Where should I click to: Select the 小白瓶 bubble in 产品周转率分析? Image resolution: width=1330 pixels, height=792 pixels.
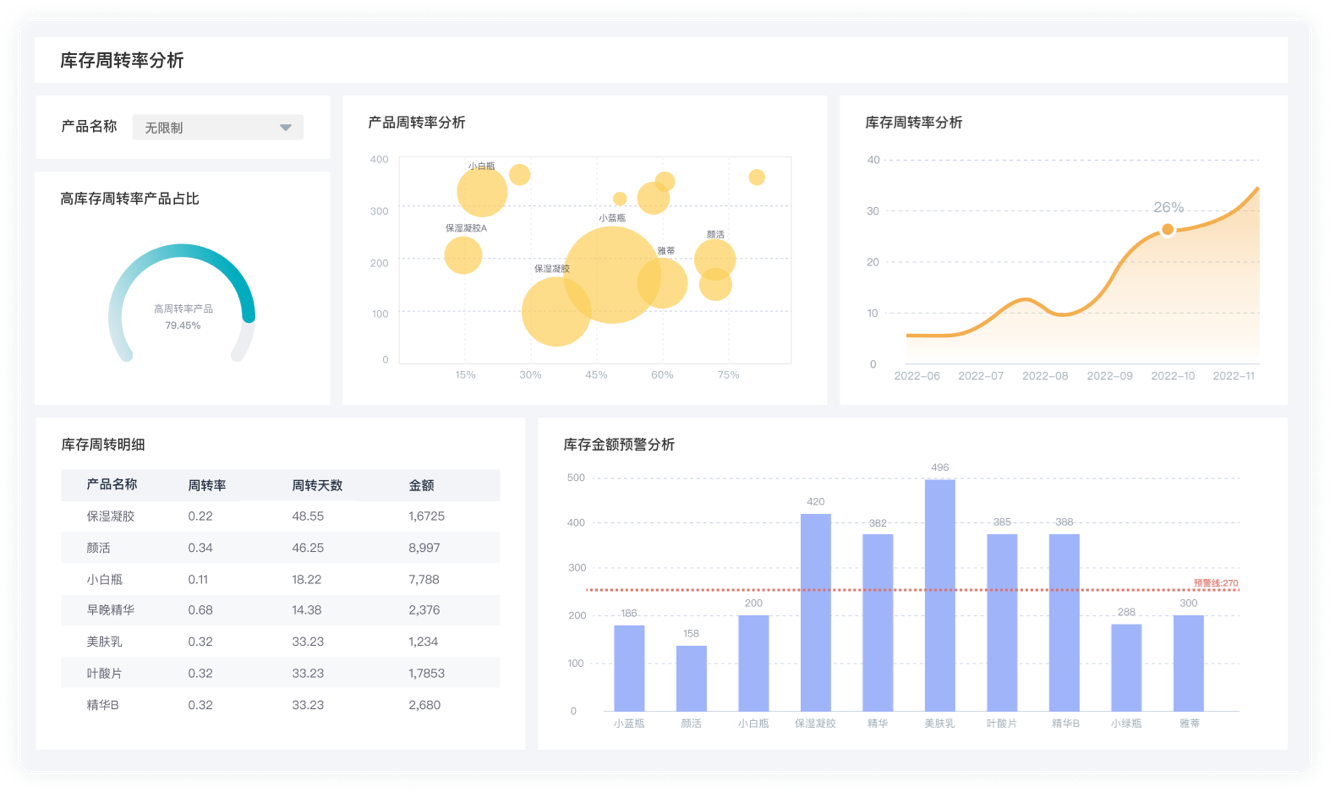(482, 191)
